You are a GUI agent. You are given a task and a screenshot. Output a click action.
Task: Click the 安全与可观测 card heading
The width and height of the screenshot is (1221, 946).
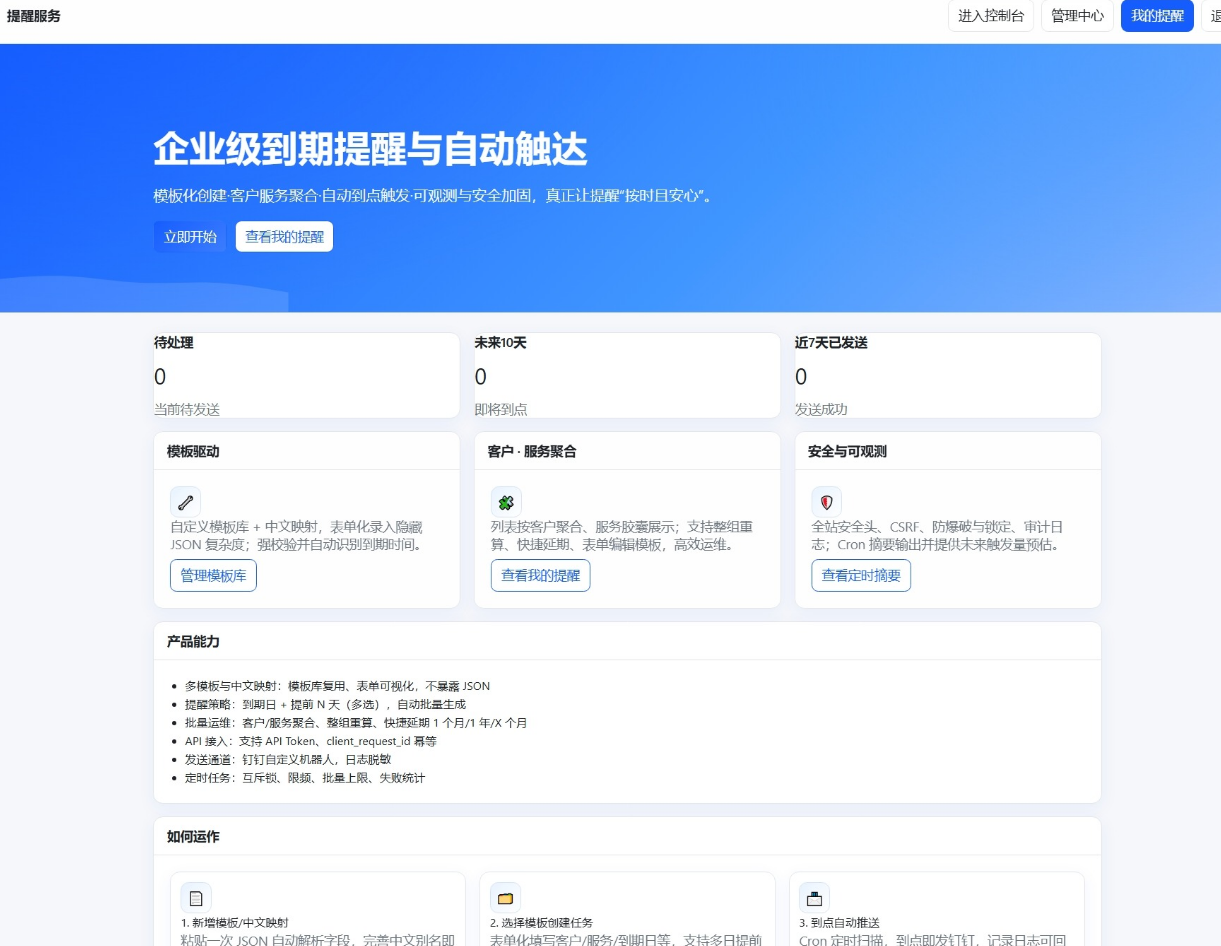[847, 452]
